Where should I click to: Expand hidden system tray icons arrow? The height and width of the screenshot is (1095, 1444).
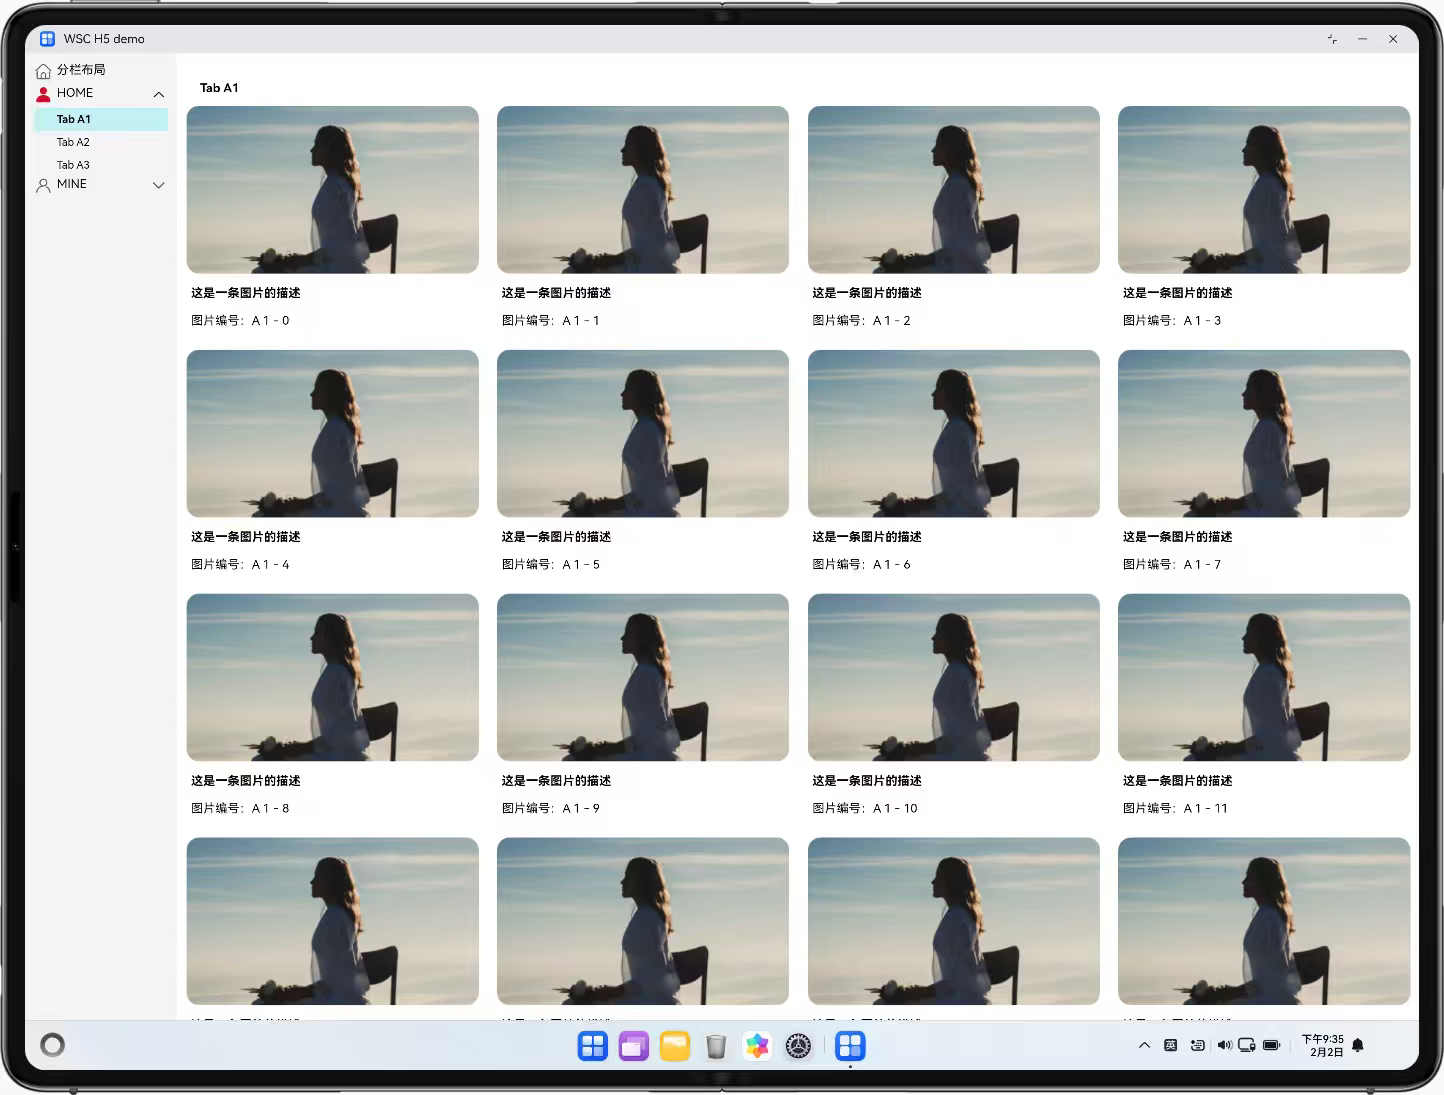(x=1144, y=1045)
